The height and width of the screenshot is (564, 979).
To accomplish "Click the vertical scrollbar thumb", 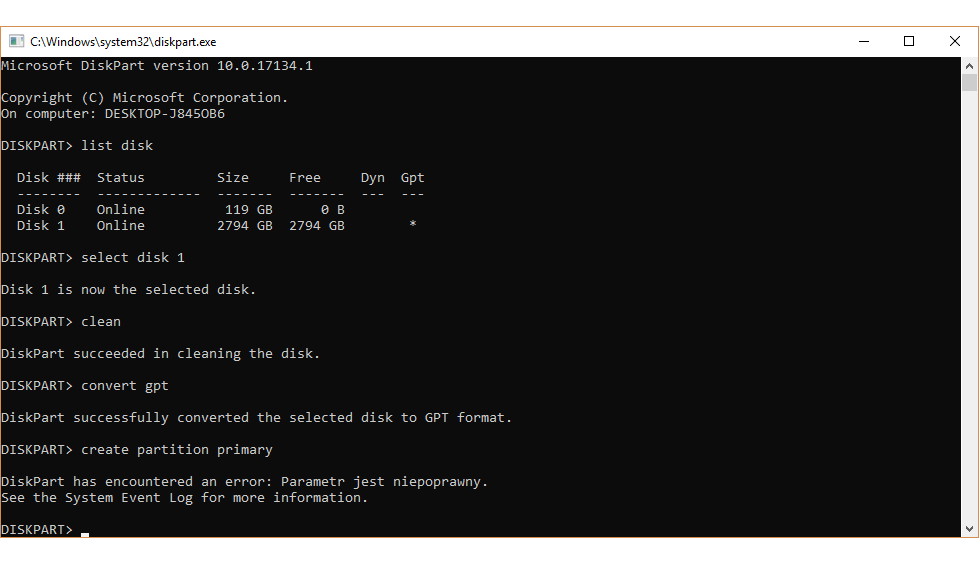I will coord(969,82).
